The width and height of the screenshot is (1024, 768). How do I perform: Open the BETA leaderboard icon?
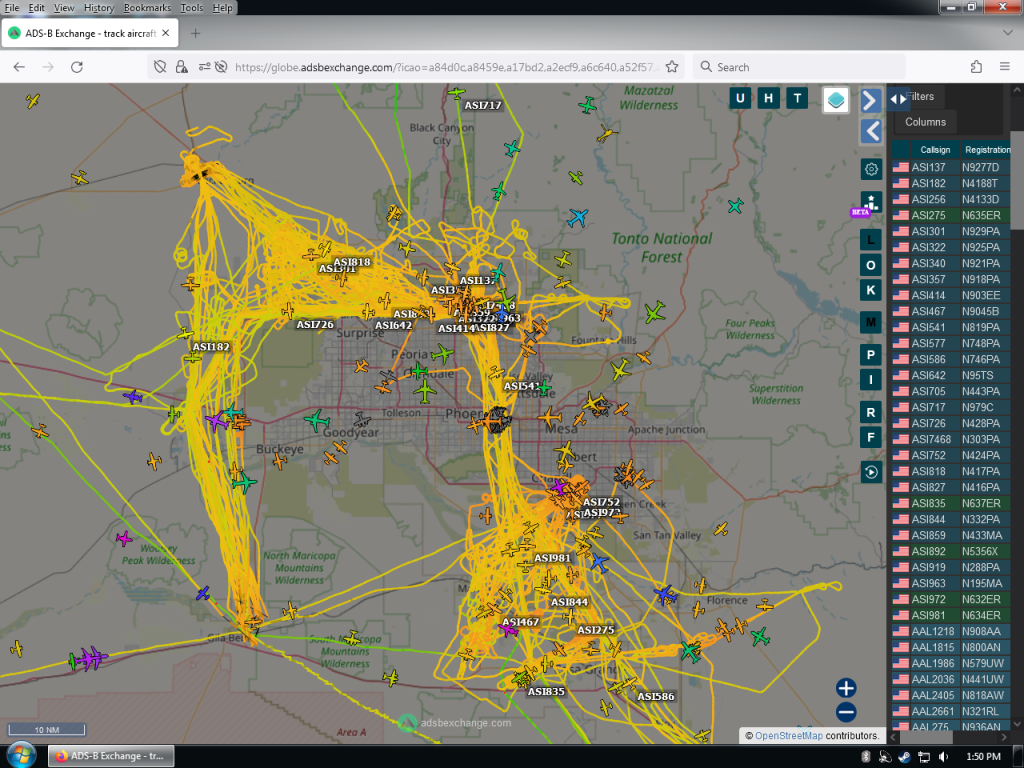click(x=871, y=202)
